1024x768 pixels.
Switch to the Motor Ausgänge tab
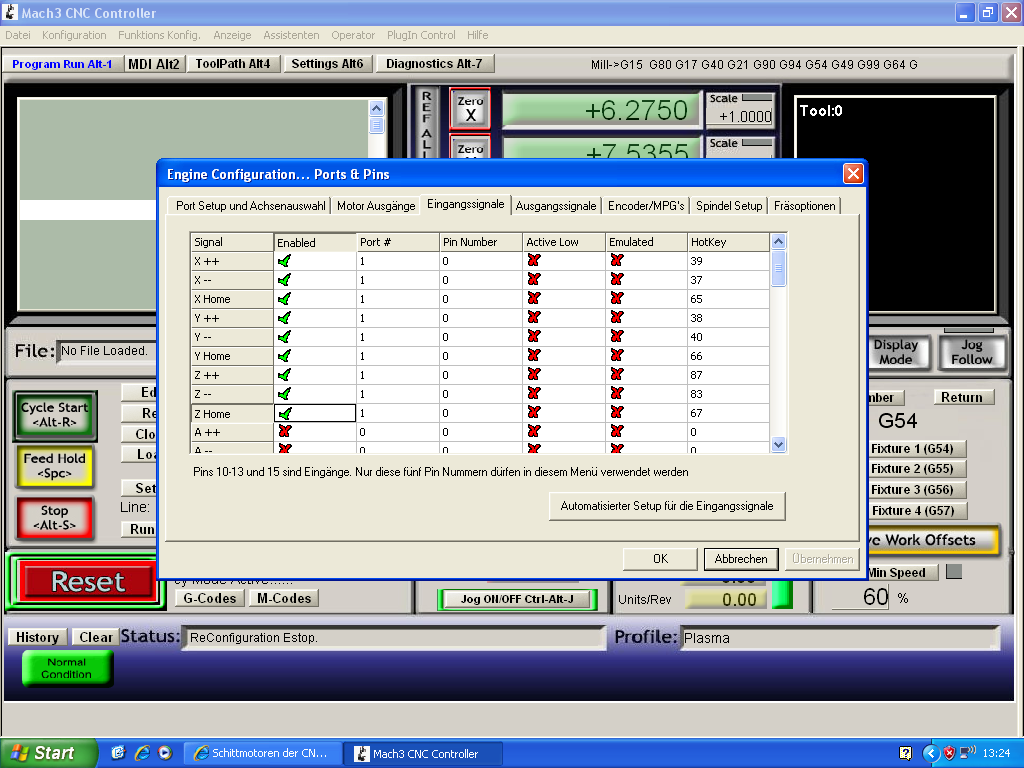pos(376,206)
